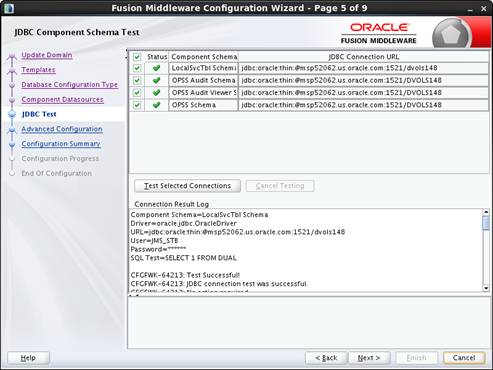Select the current JDBC Test step

[x=39, y=114]
